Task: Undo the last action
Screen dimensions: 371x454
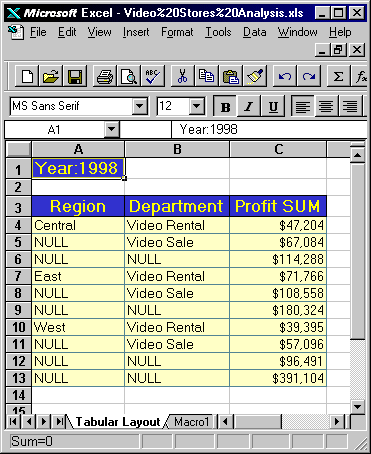Action: tap(285, 76)
